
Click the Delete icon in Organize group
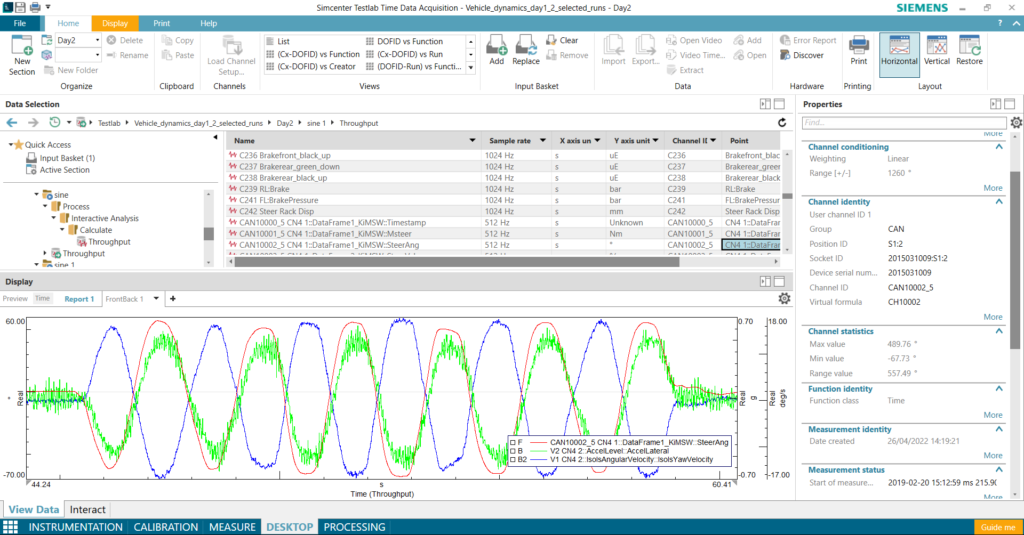tap(112, 40)
